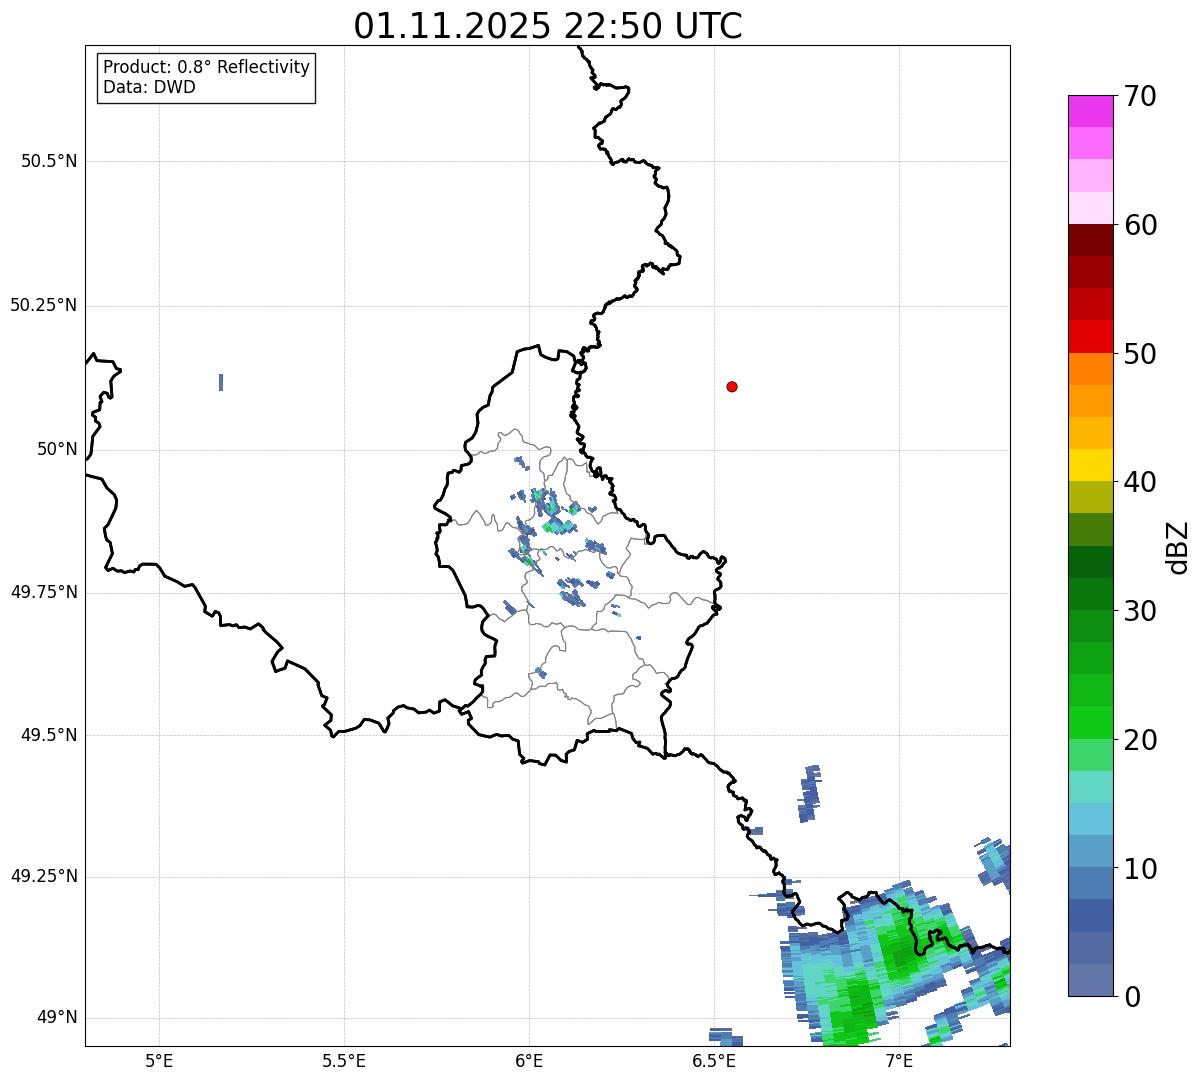This screenshot has height=1081, width=1202.
Task: Click the 49.5°N latitude label
Action: [x=49, y=735]
